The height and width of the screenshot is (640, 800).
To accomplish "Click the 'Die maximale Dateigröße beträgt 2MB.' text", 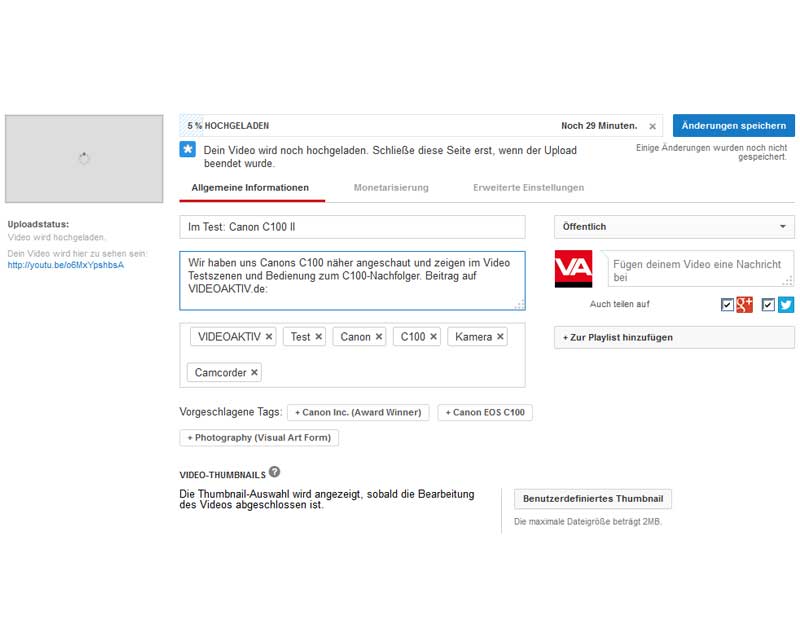I will click(588, 522).
